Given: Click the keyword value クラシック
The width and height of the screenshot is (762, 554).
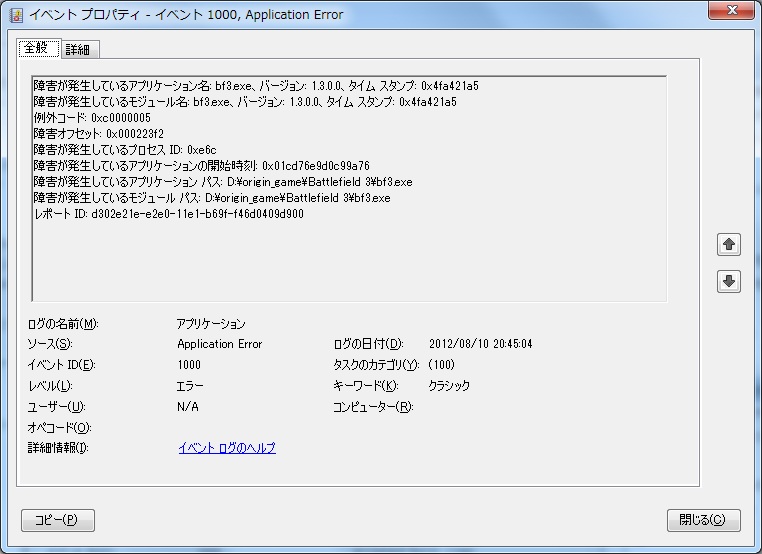Looking at the screenshot, I should [449, 386].
